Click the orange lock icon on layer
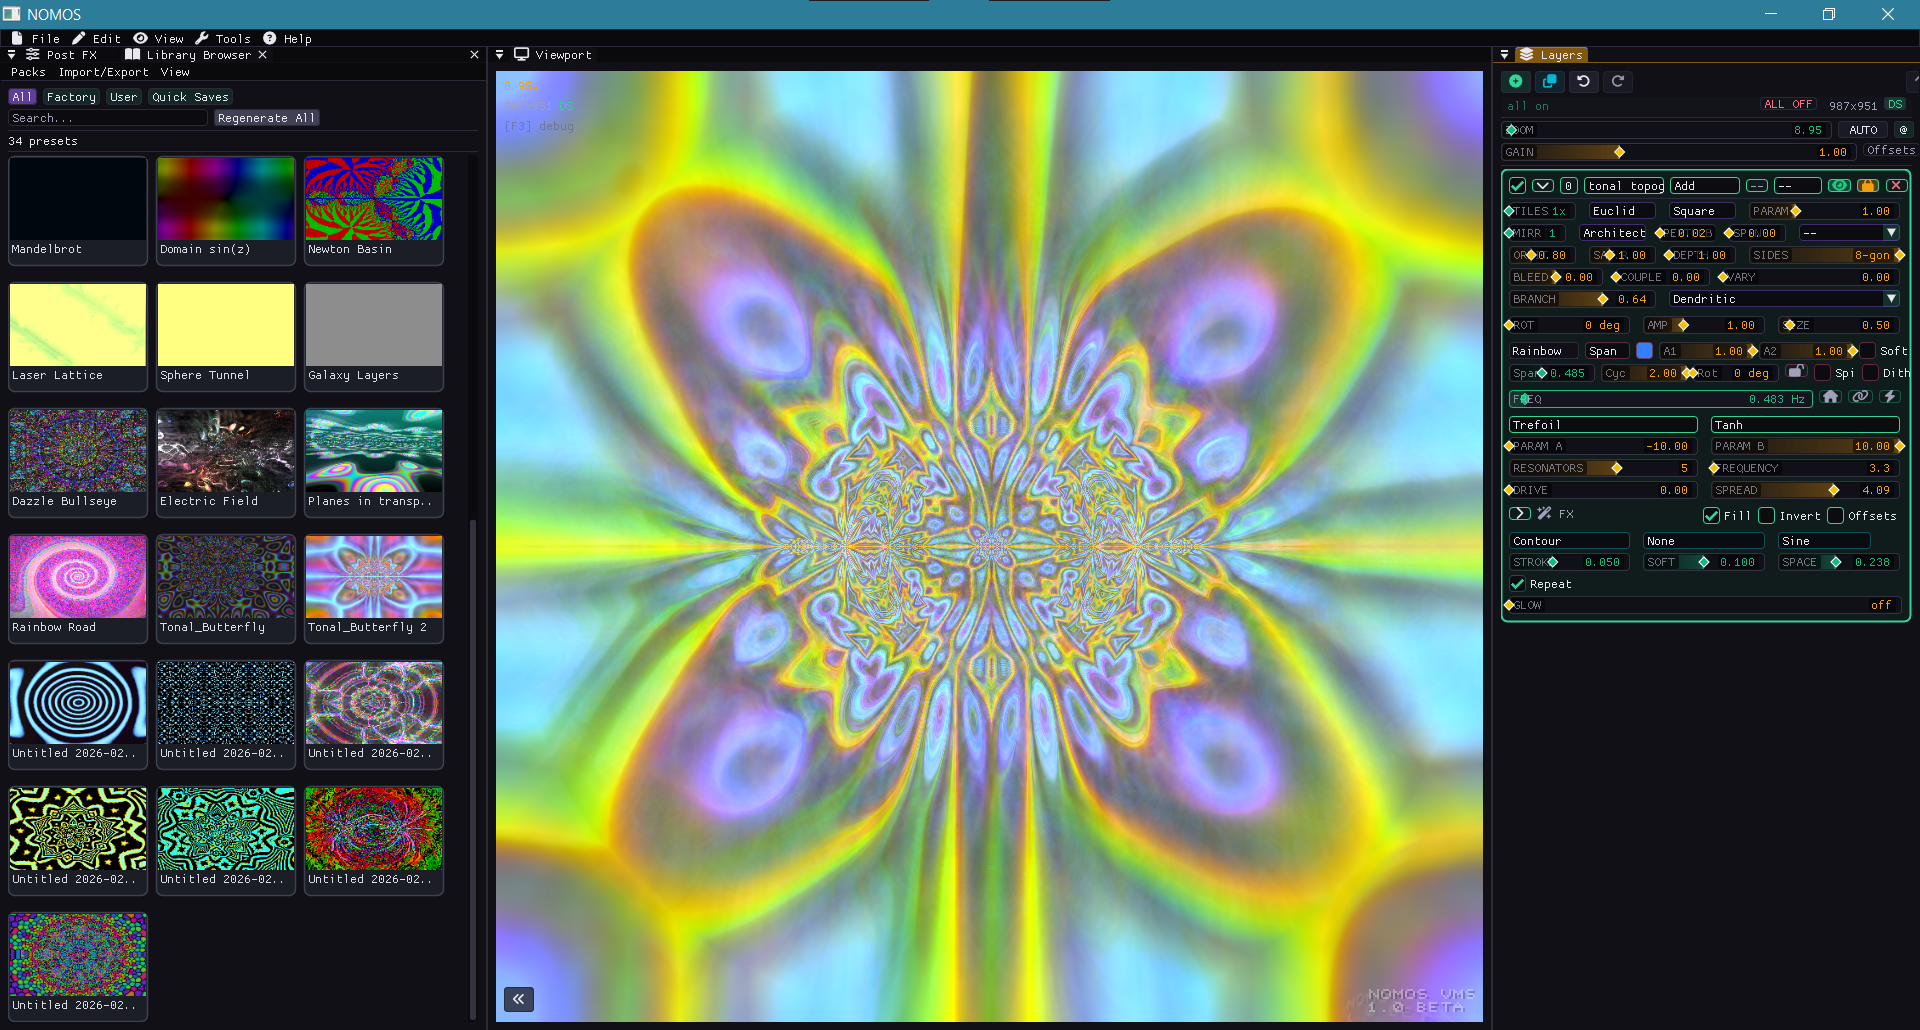 [x=1867, y=186]
